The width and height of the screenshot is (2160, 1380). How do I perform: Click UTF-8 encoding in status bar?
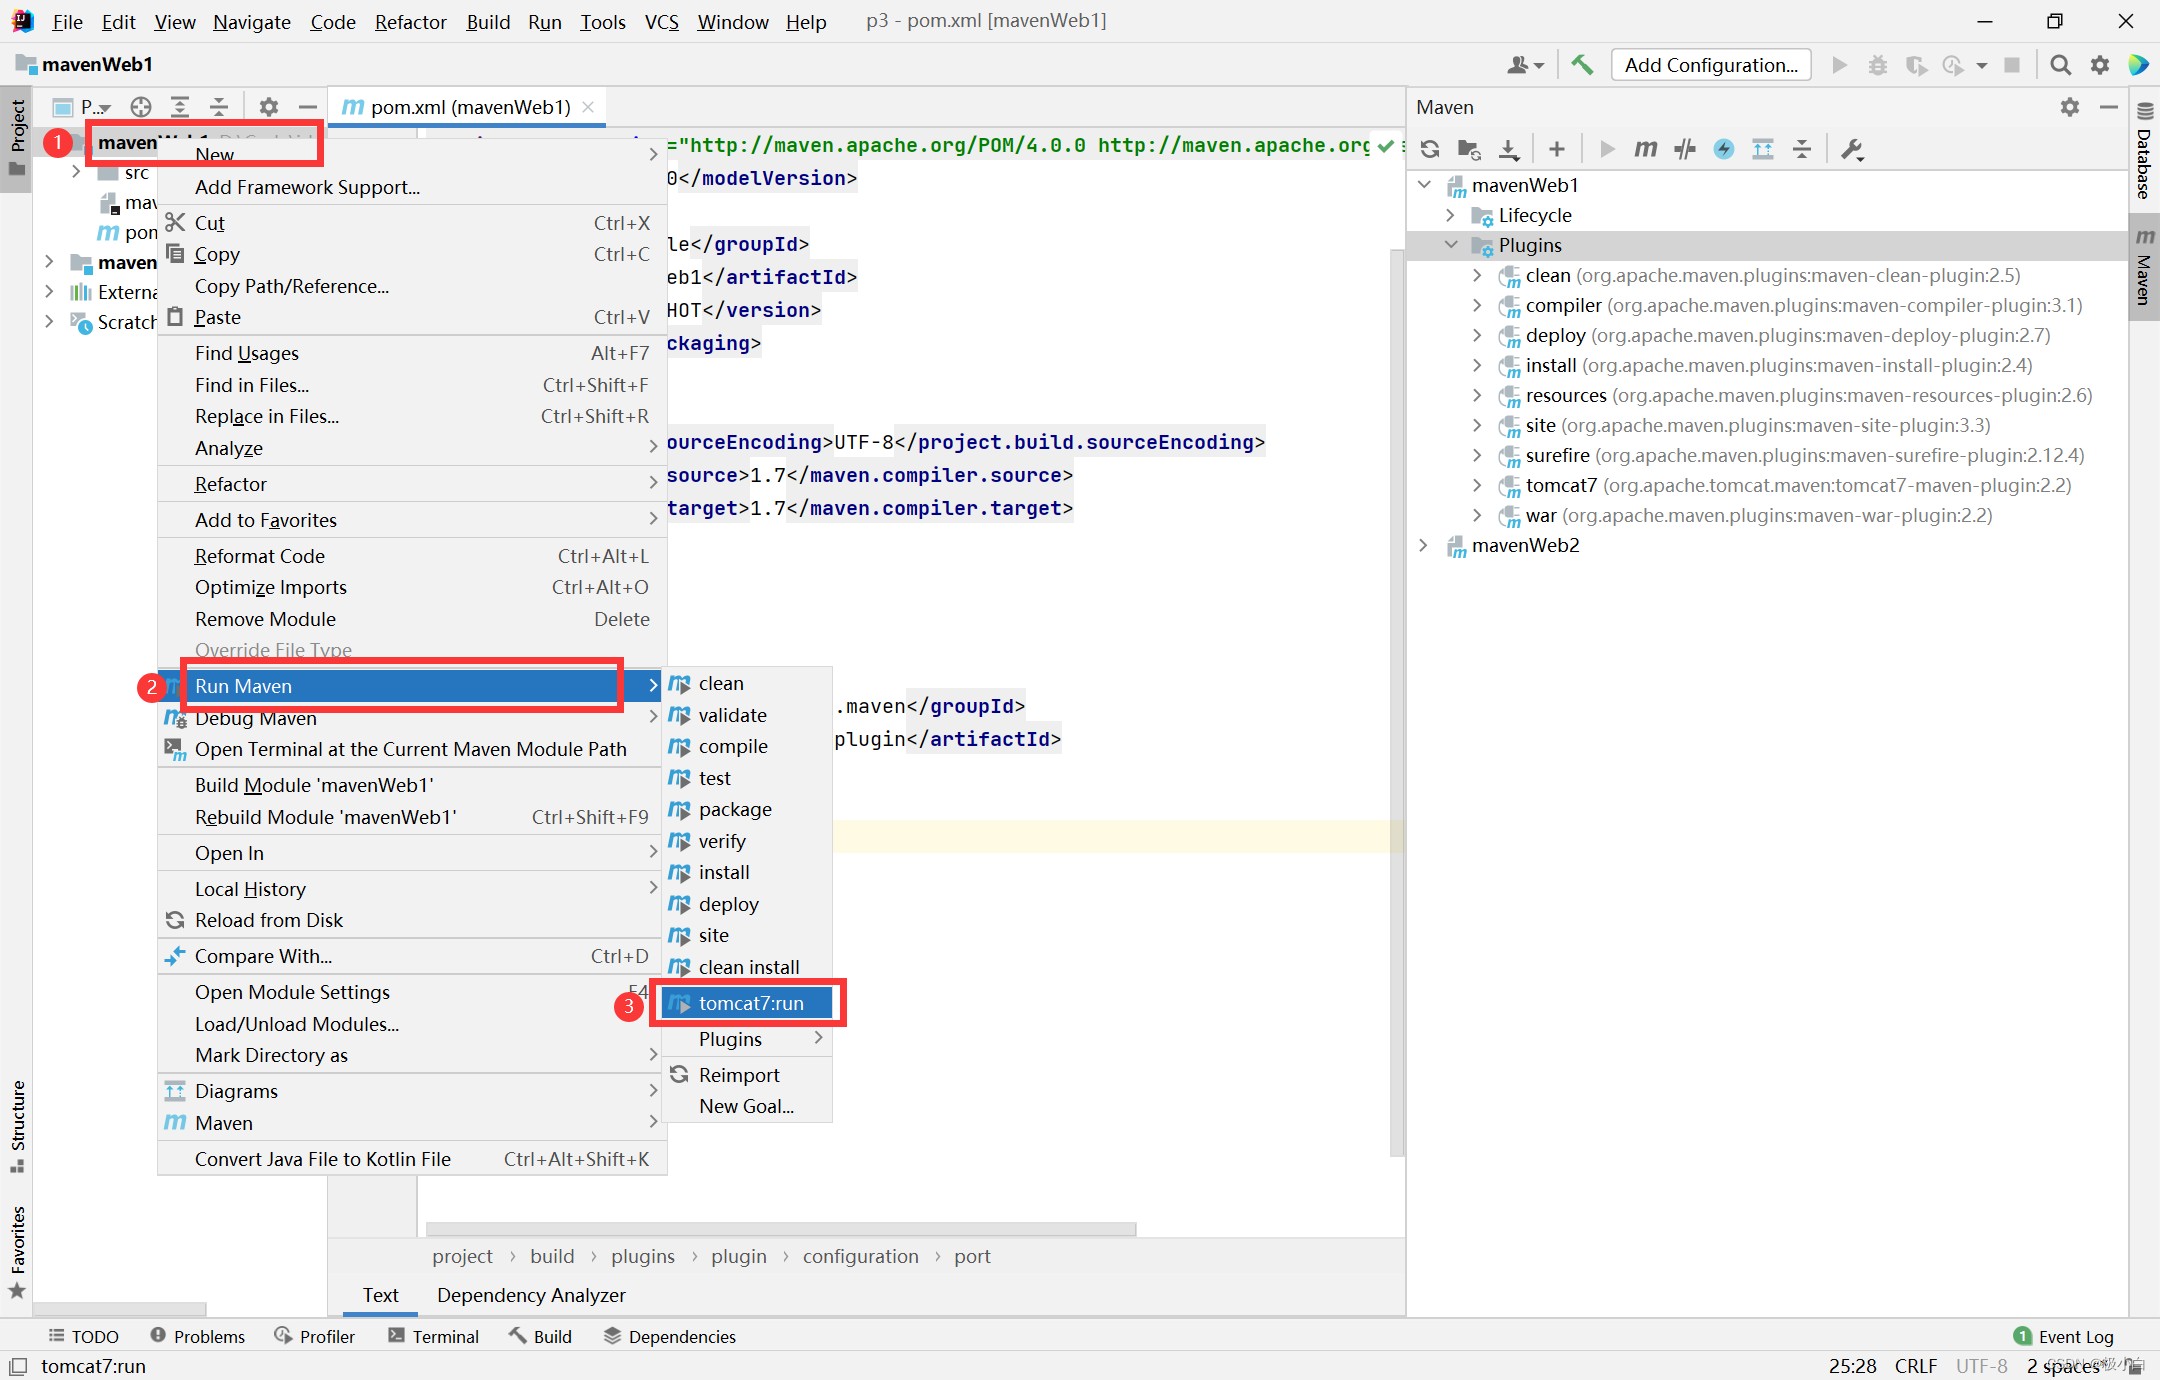pos(1981,1366)
